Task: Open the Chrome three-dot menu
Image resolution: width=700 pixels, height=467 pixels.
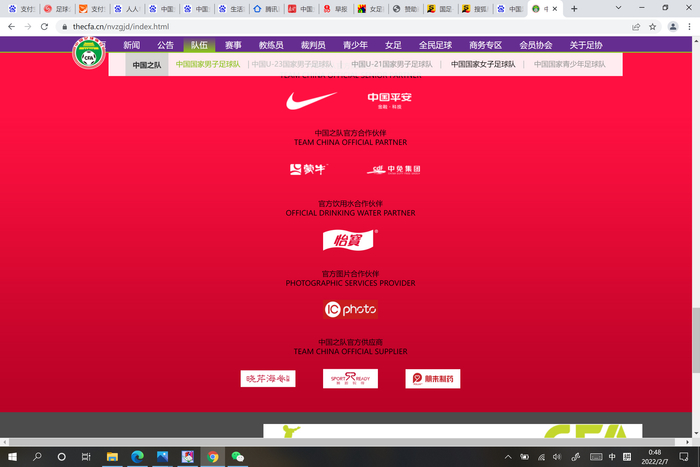Action: pyautogui.click(x=689, y=27)
